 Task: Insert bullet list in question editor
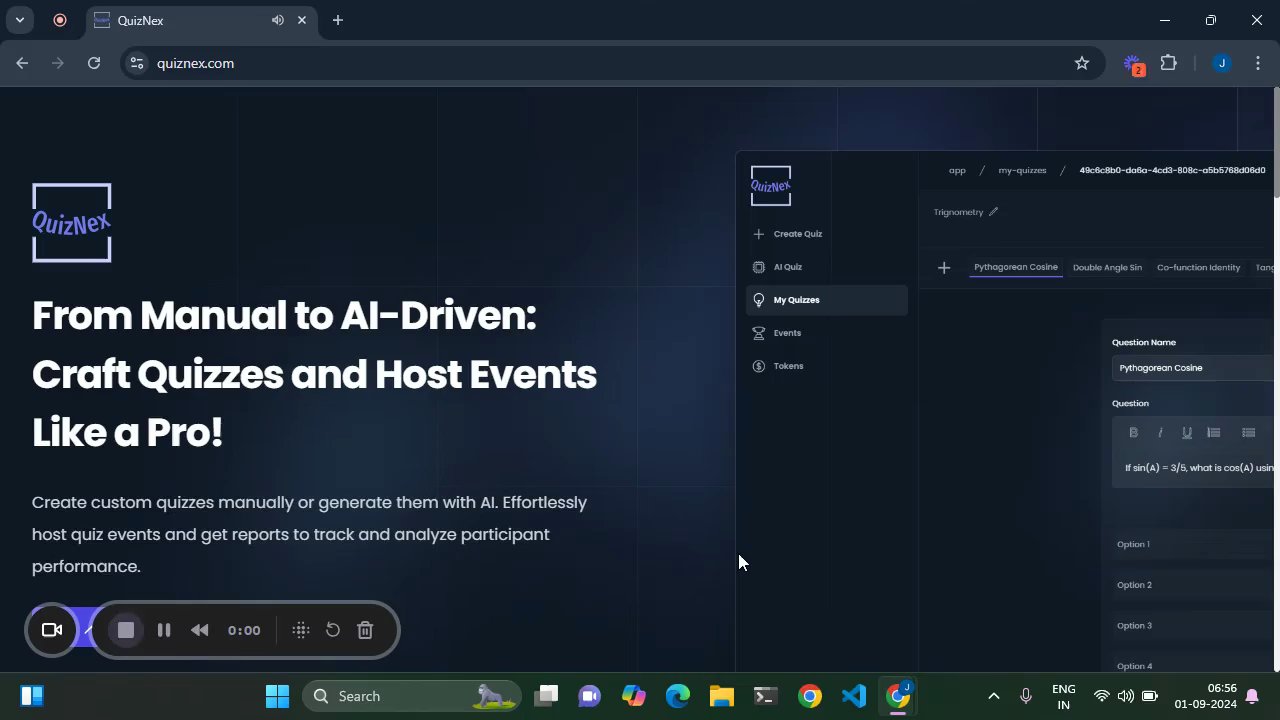[x=1249, y=433]
